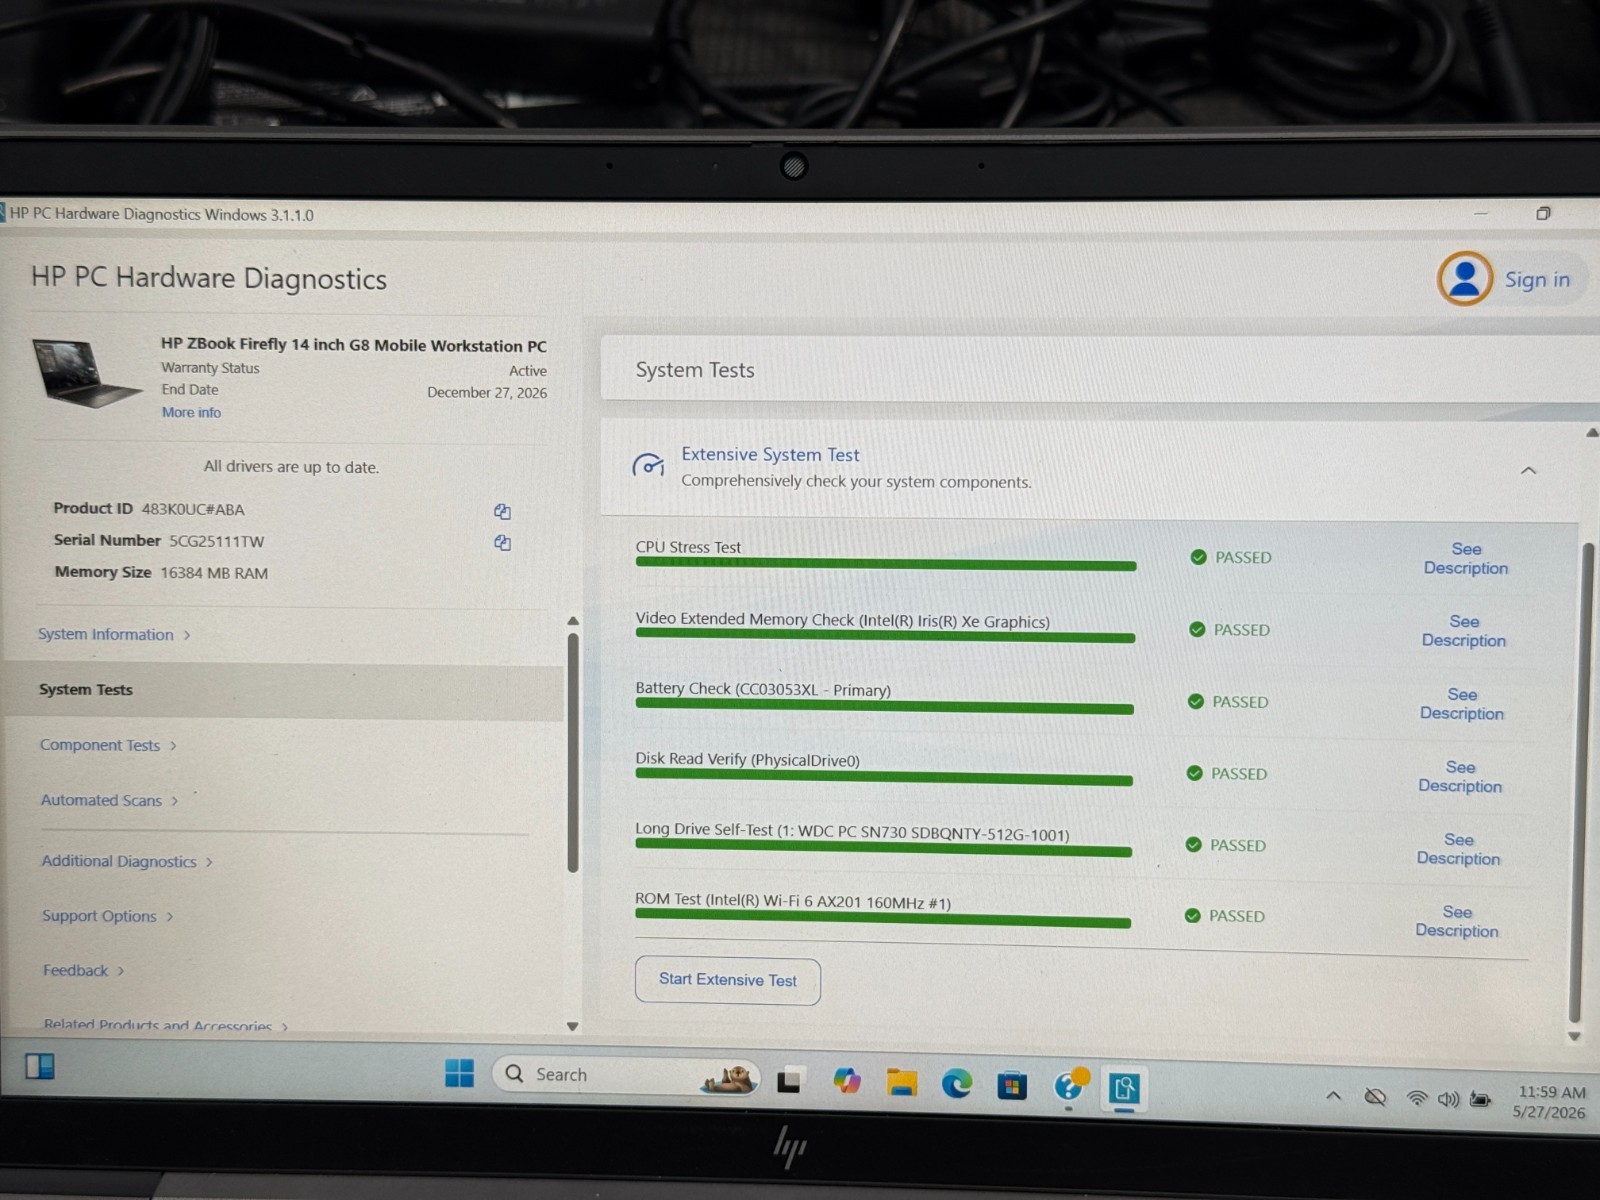
Task: Select System Tests in sidebar
Action: (284, 691)
